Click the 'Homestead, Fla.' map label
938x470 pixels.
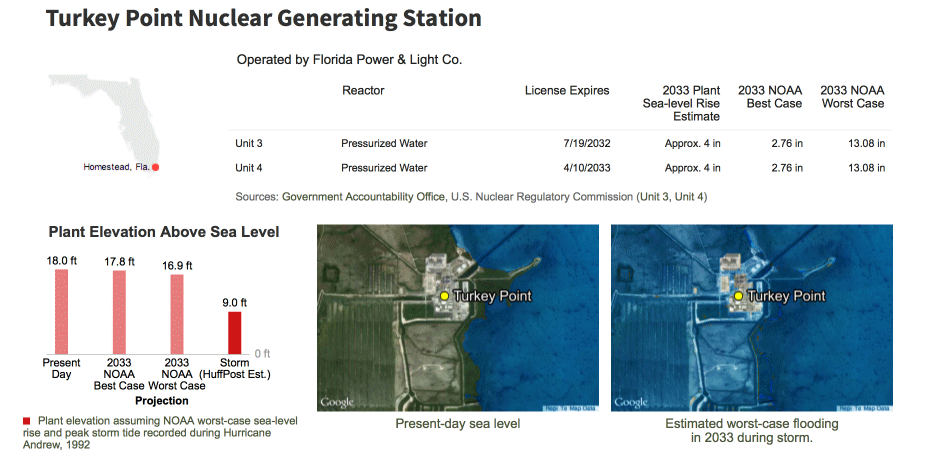tap(116, 167)
